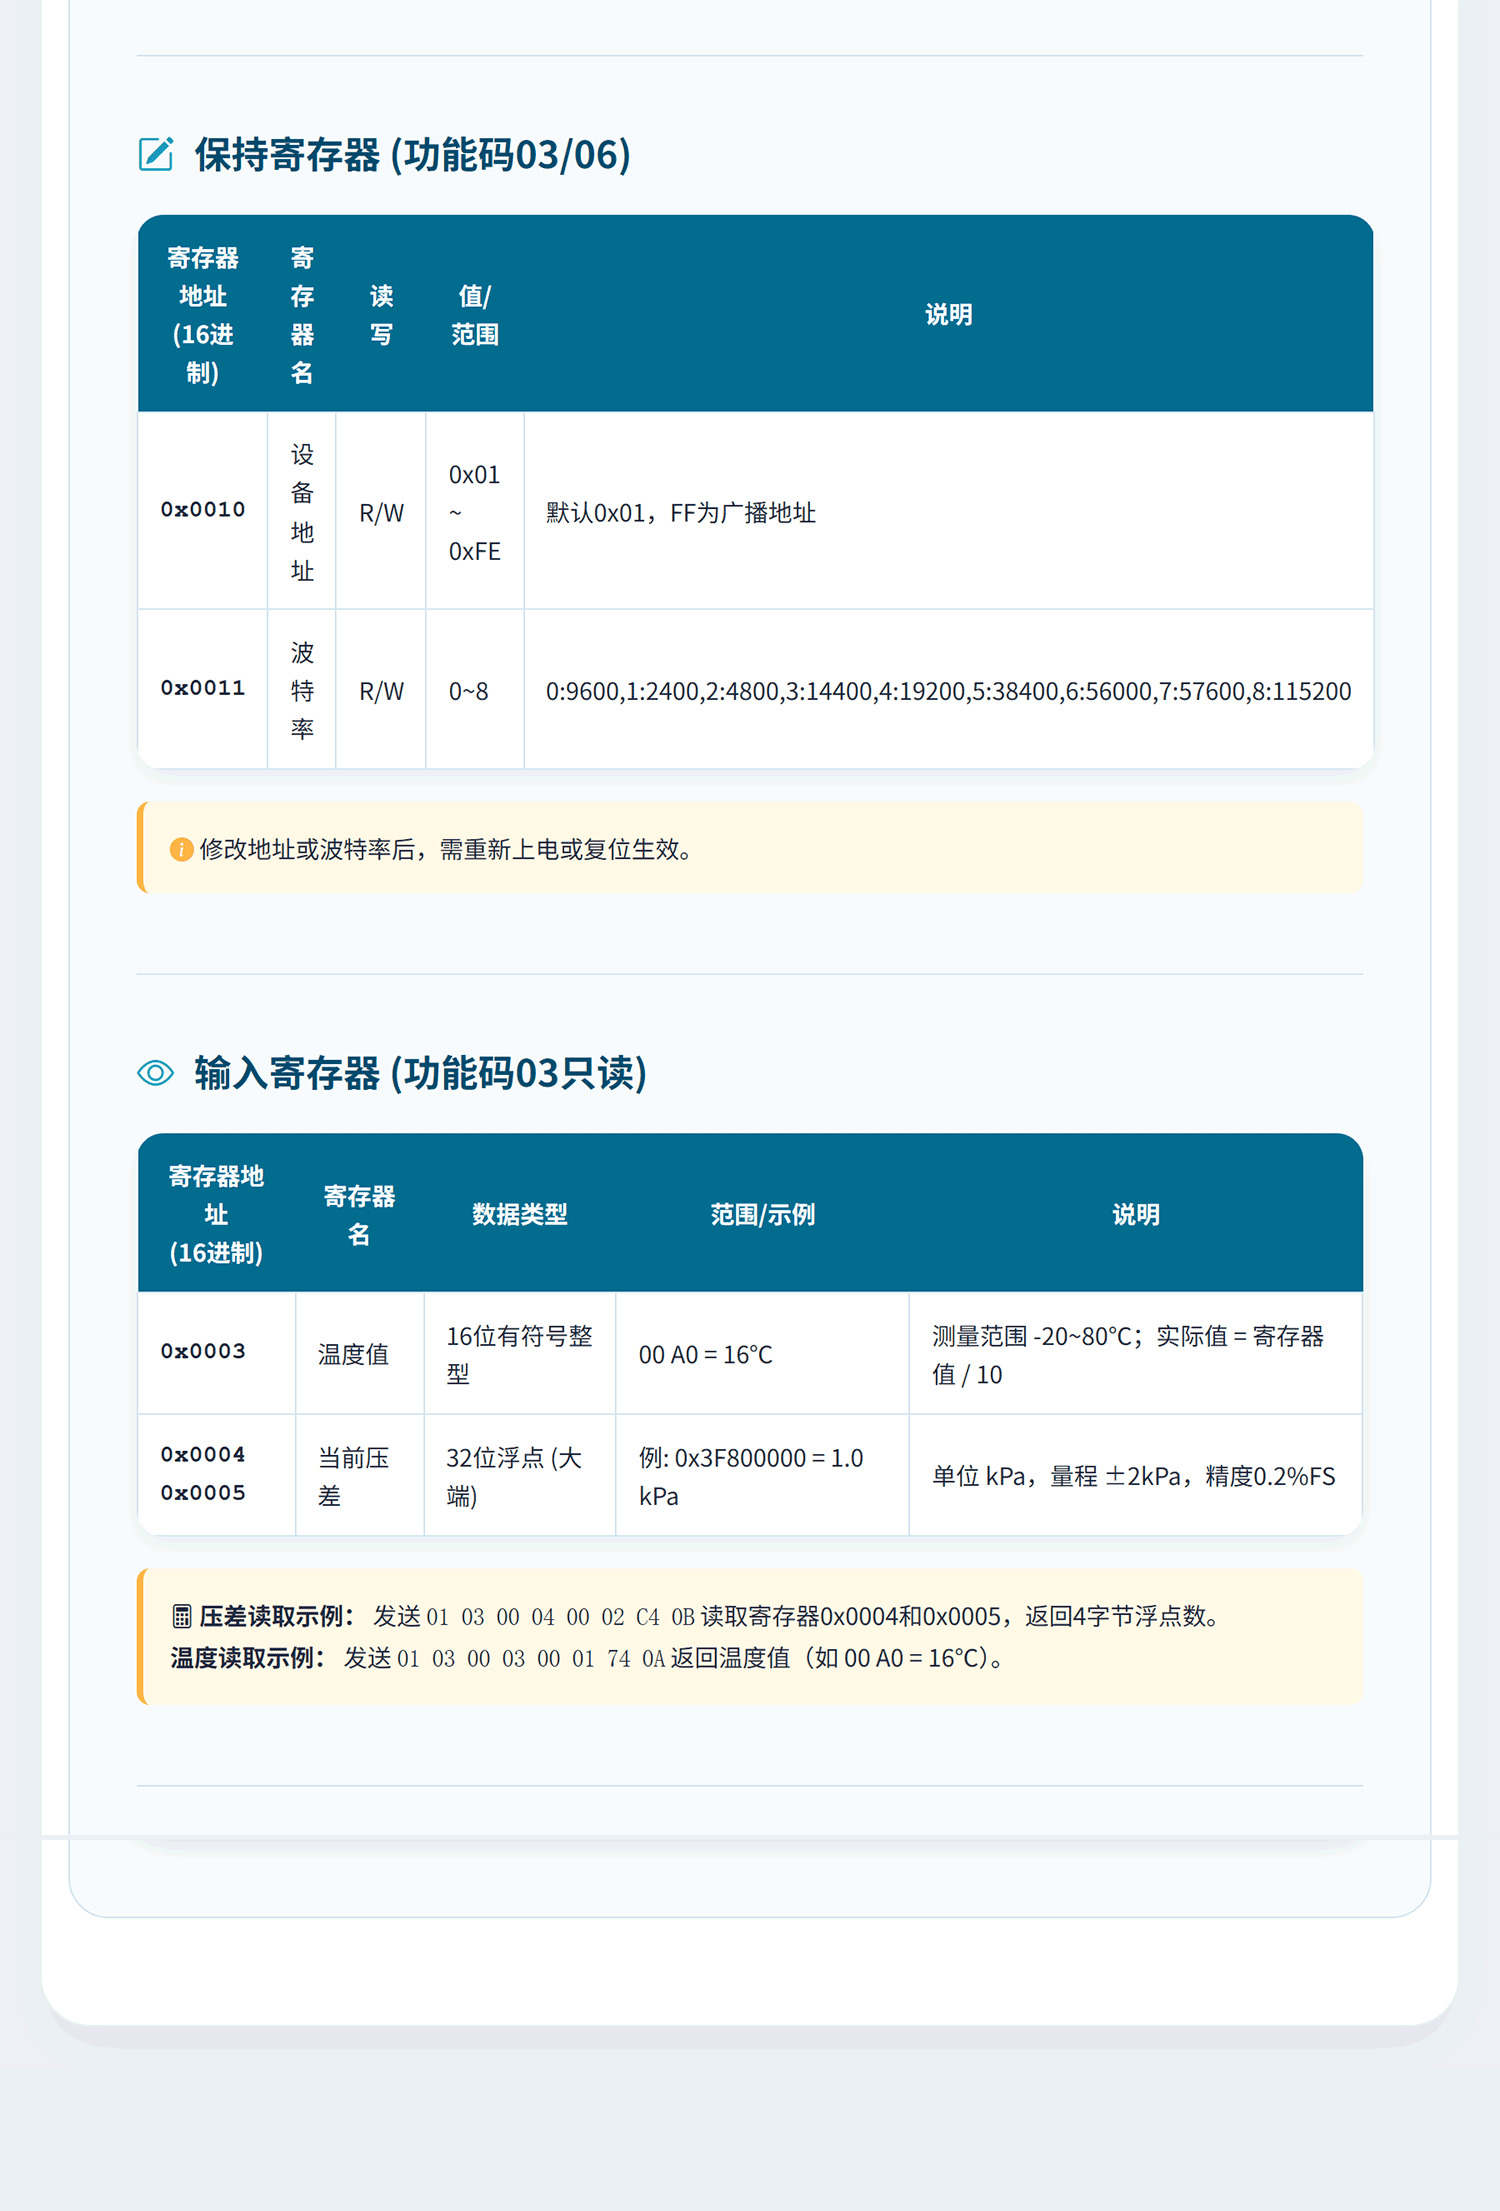
Task: Click the note 修改地址或波特率后，需重新上电或复位生效
Action: (x=445, y=849)
